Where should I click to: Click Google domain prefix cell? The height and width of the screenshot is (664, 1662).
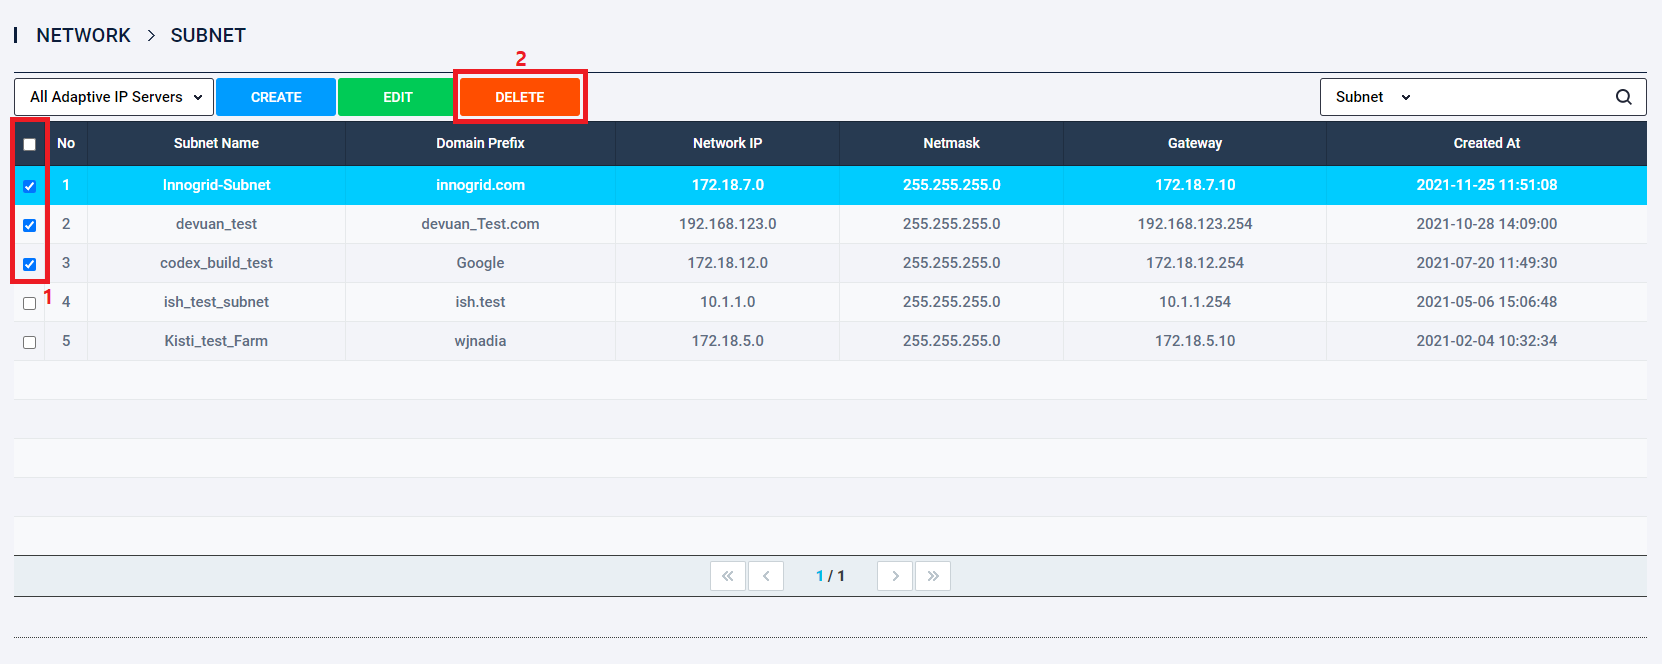click(480, 263)
